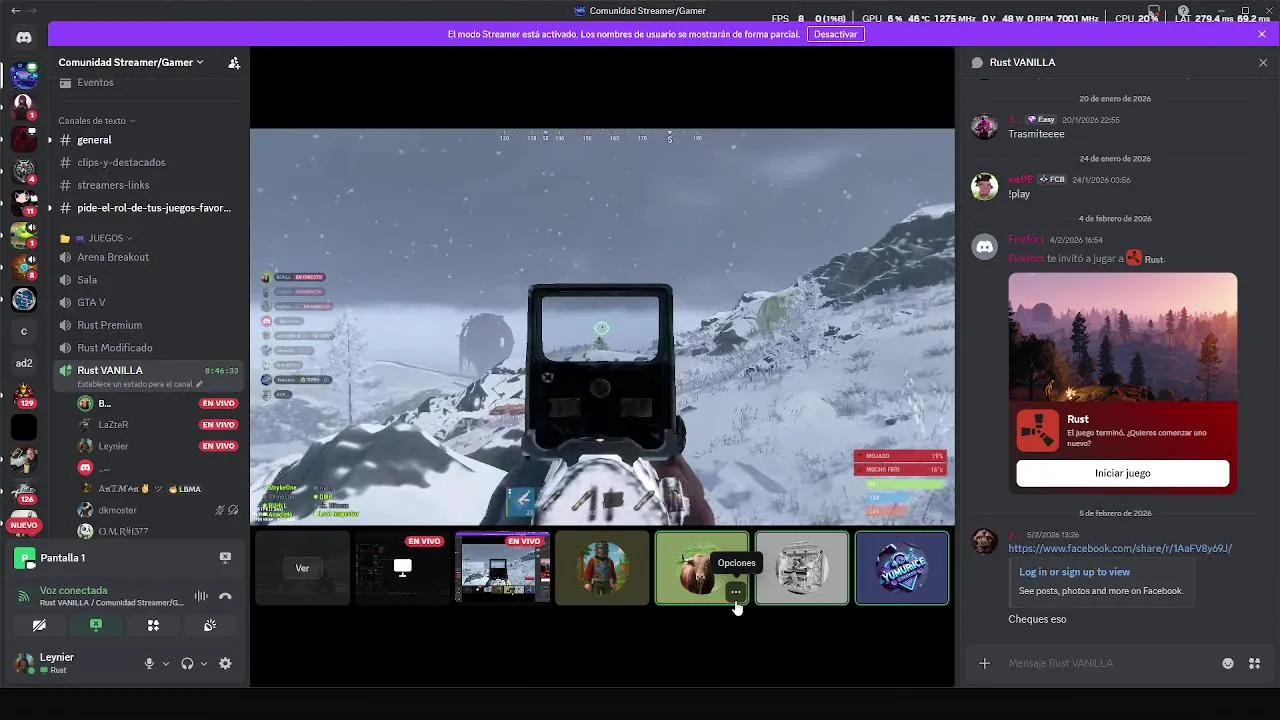Expand microphone input options arrow
Image resolution: width=1280 pixels, height=720 pixels.
point(166,663)
